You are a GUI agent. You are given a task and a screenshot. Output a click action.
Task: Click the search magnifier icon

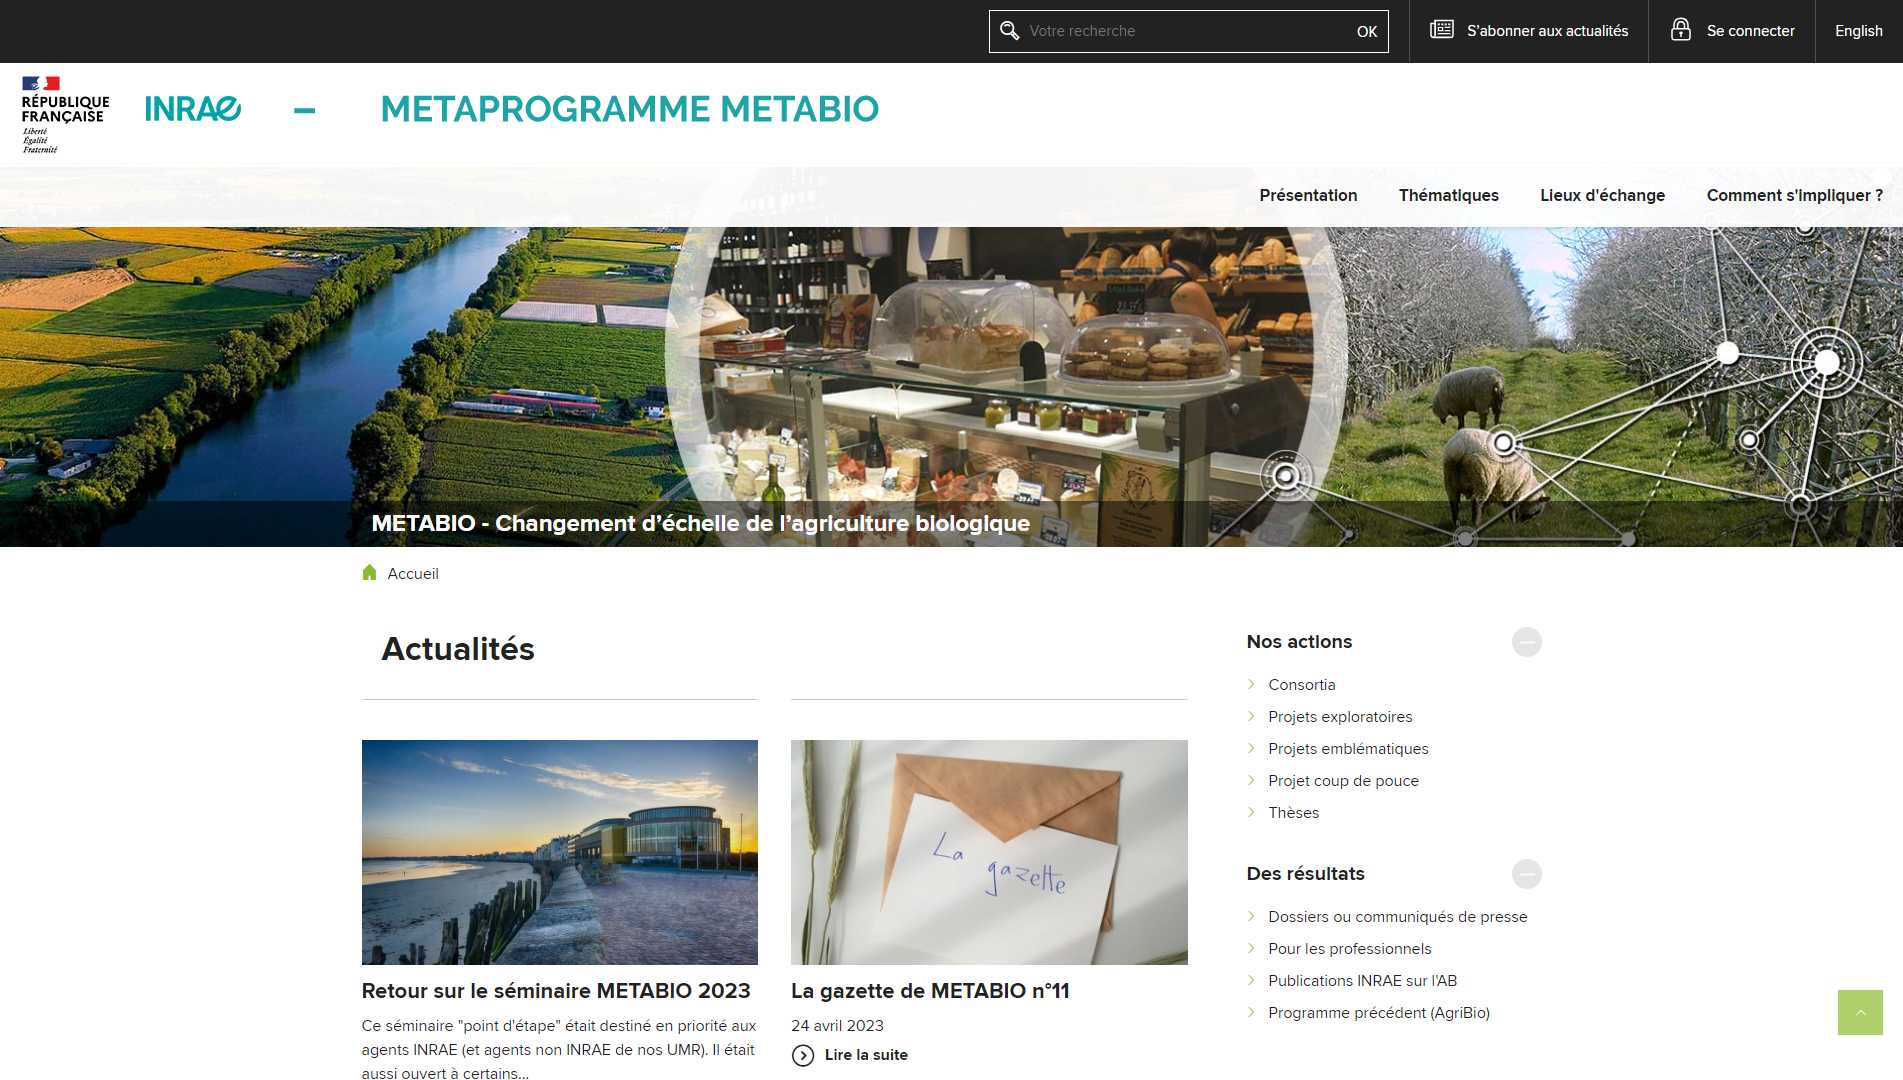[1010, 31]
